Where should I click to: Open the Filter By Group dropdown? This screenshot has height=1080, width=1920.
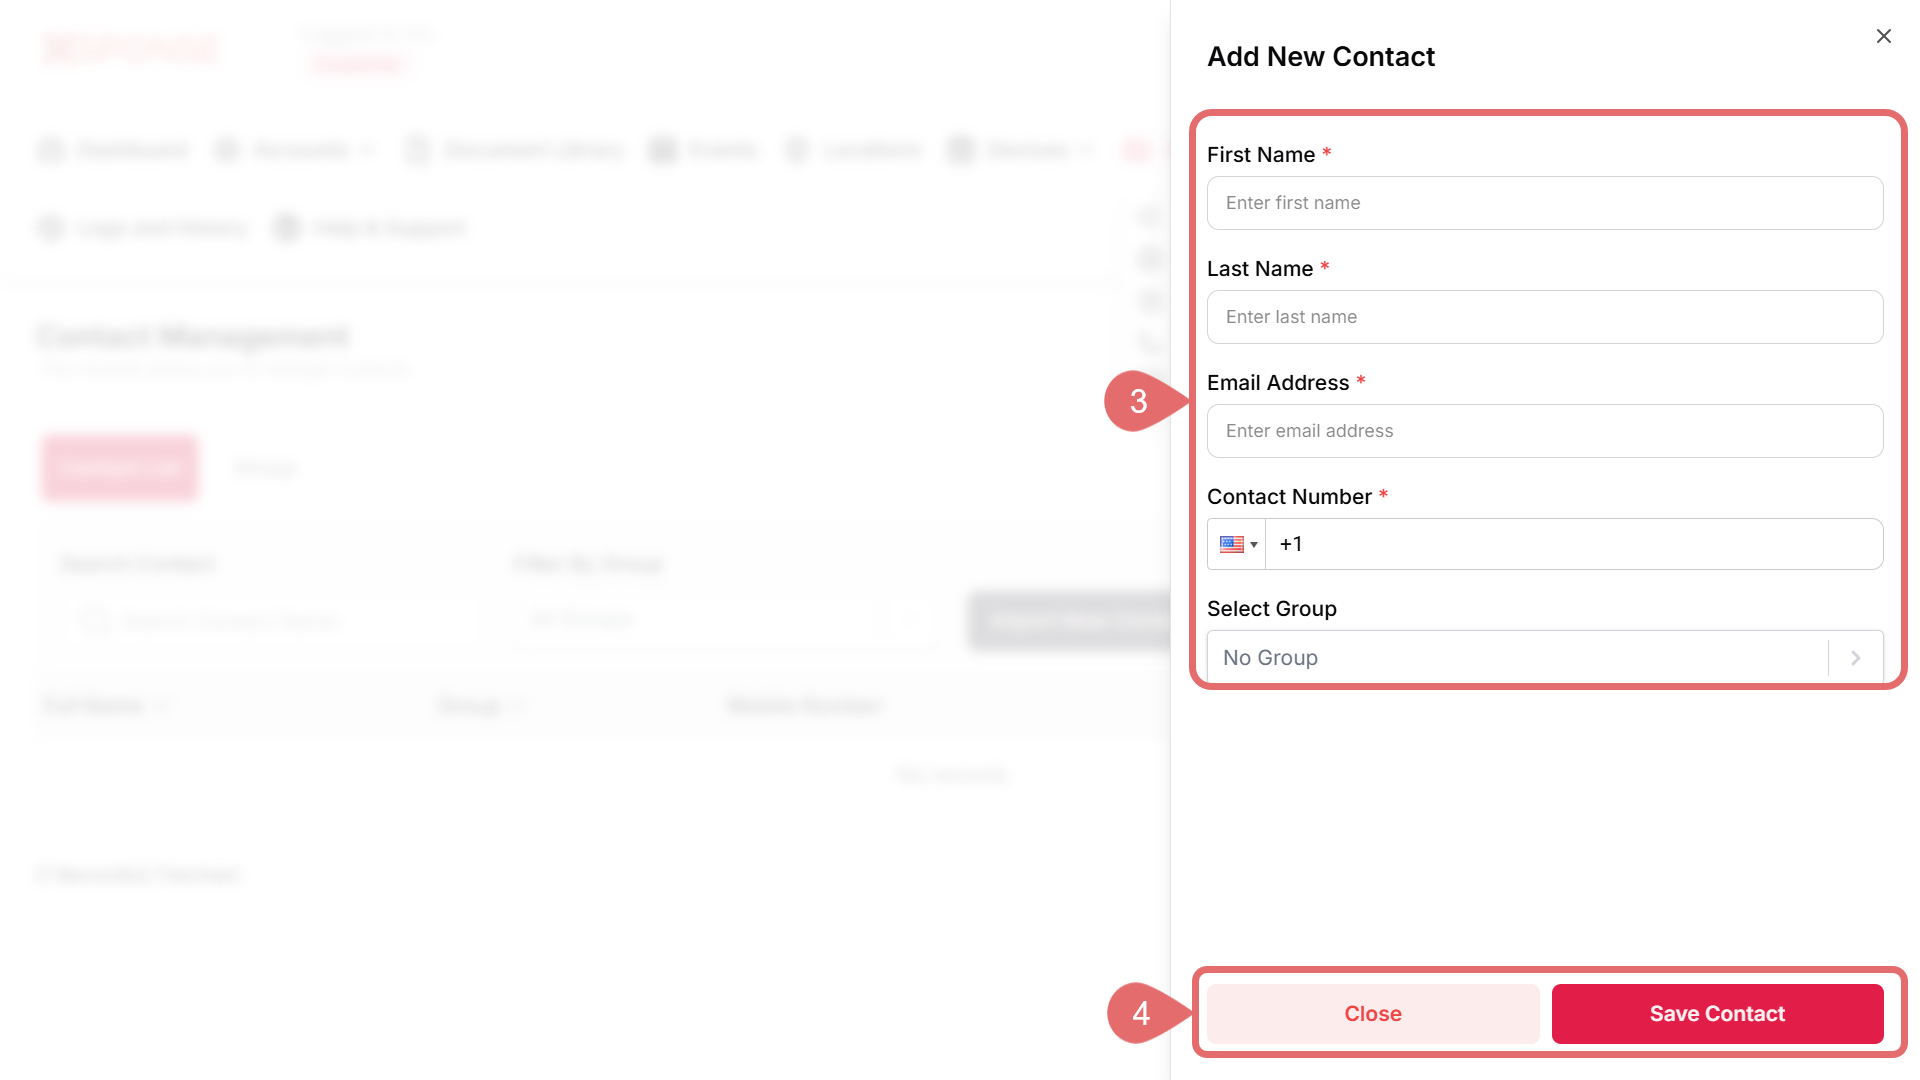(722, 620)
